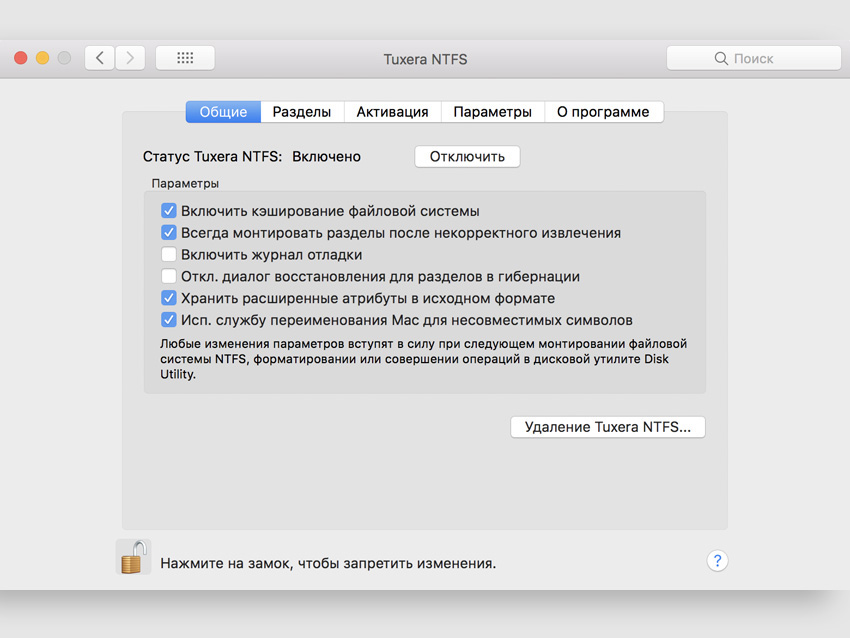Click the padlock icon to prevent changes
This screenshot has width=850, height=638.
[133, 556]
